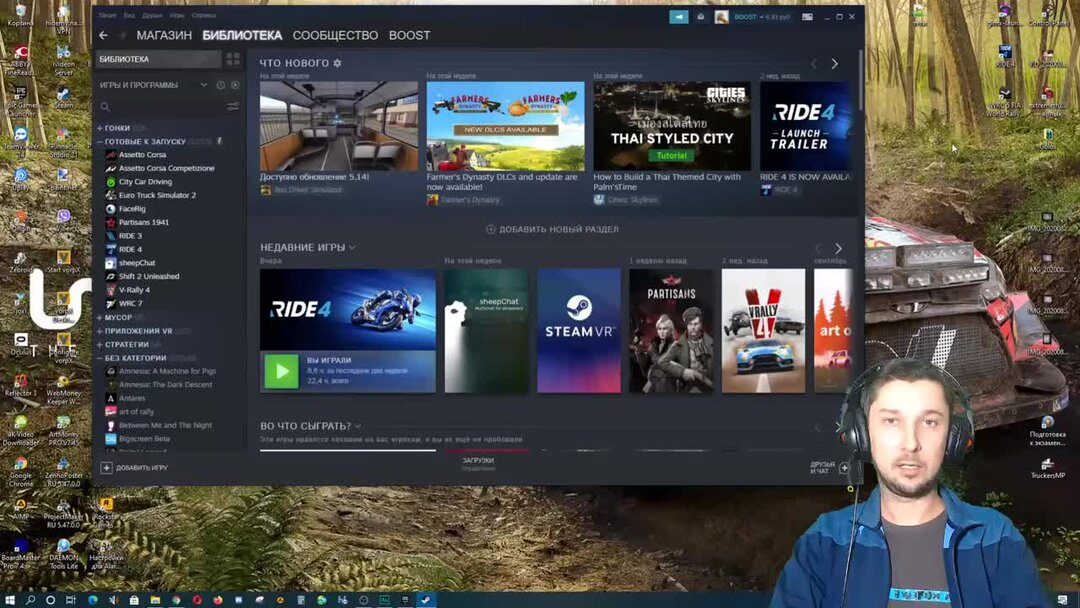The width and height of the screenshot is (1080, 608).
Task: Click the profile avatar in Steam header
Action: (x=721, y=17)
